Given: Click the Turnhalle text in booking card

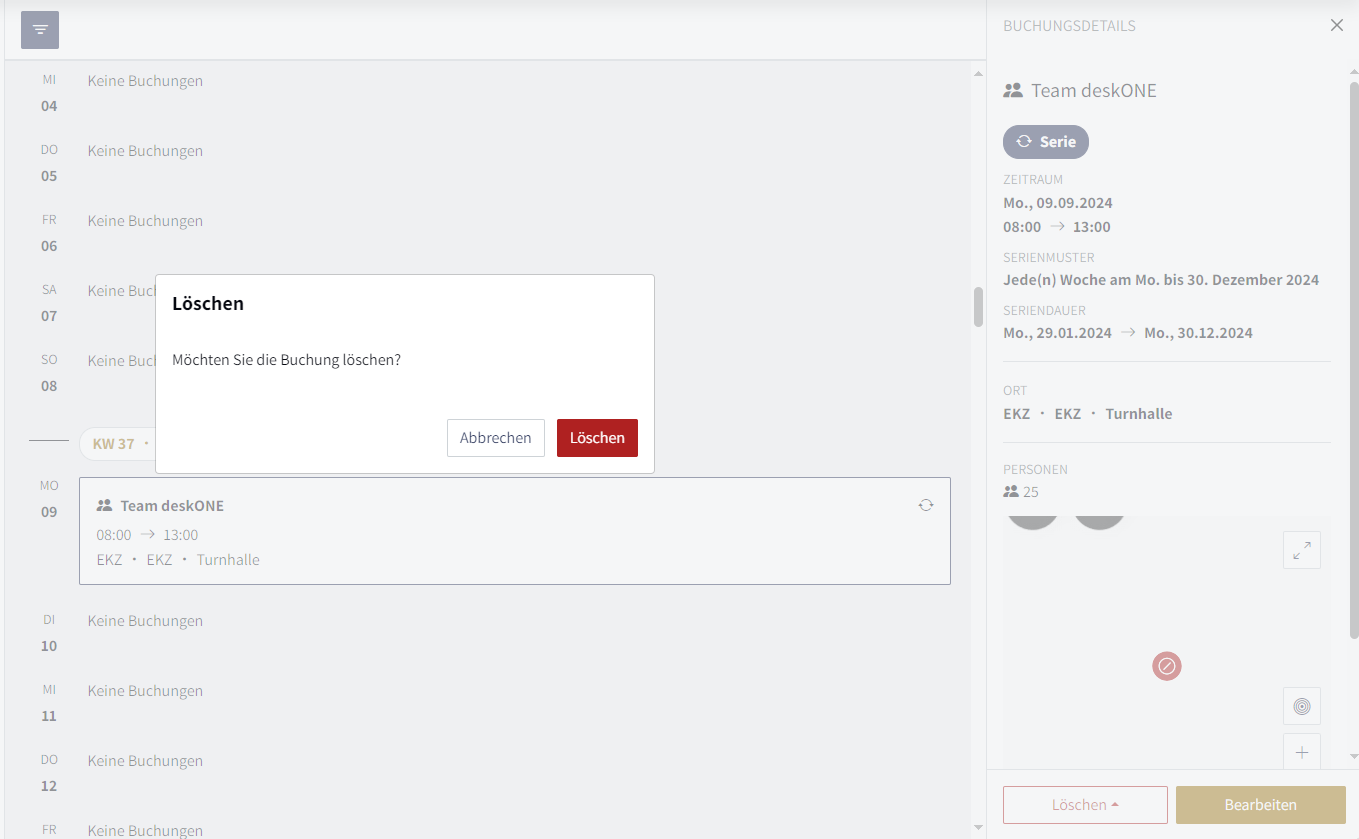Looking at the screenshot, I should (228, 560).
